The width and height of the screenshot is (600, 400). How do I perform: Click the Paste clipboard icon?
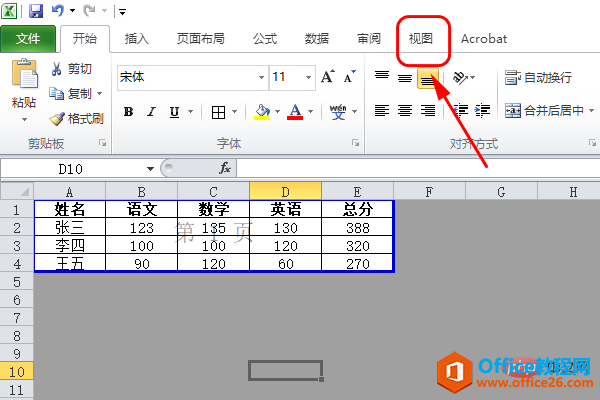coord(24,82)
